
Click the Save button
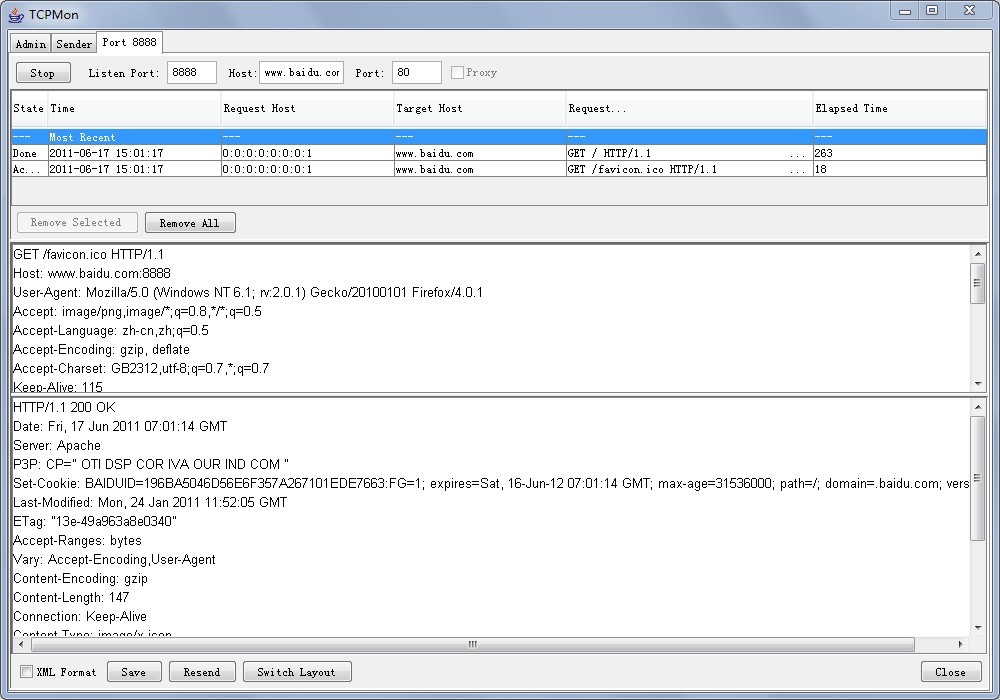(x=134, y=672)
